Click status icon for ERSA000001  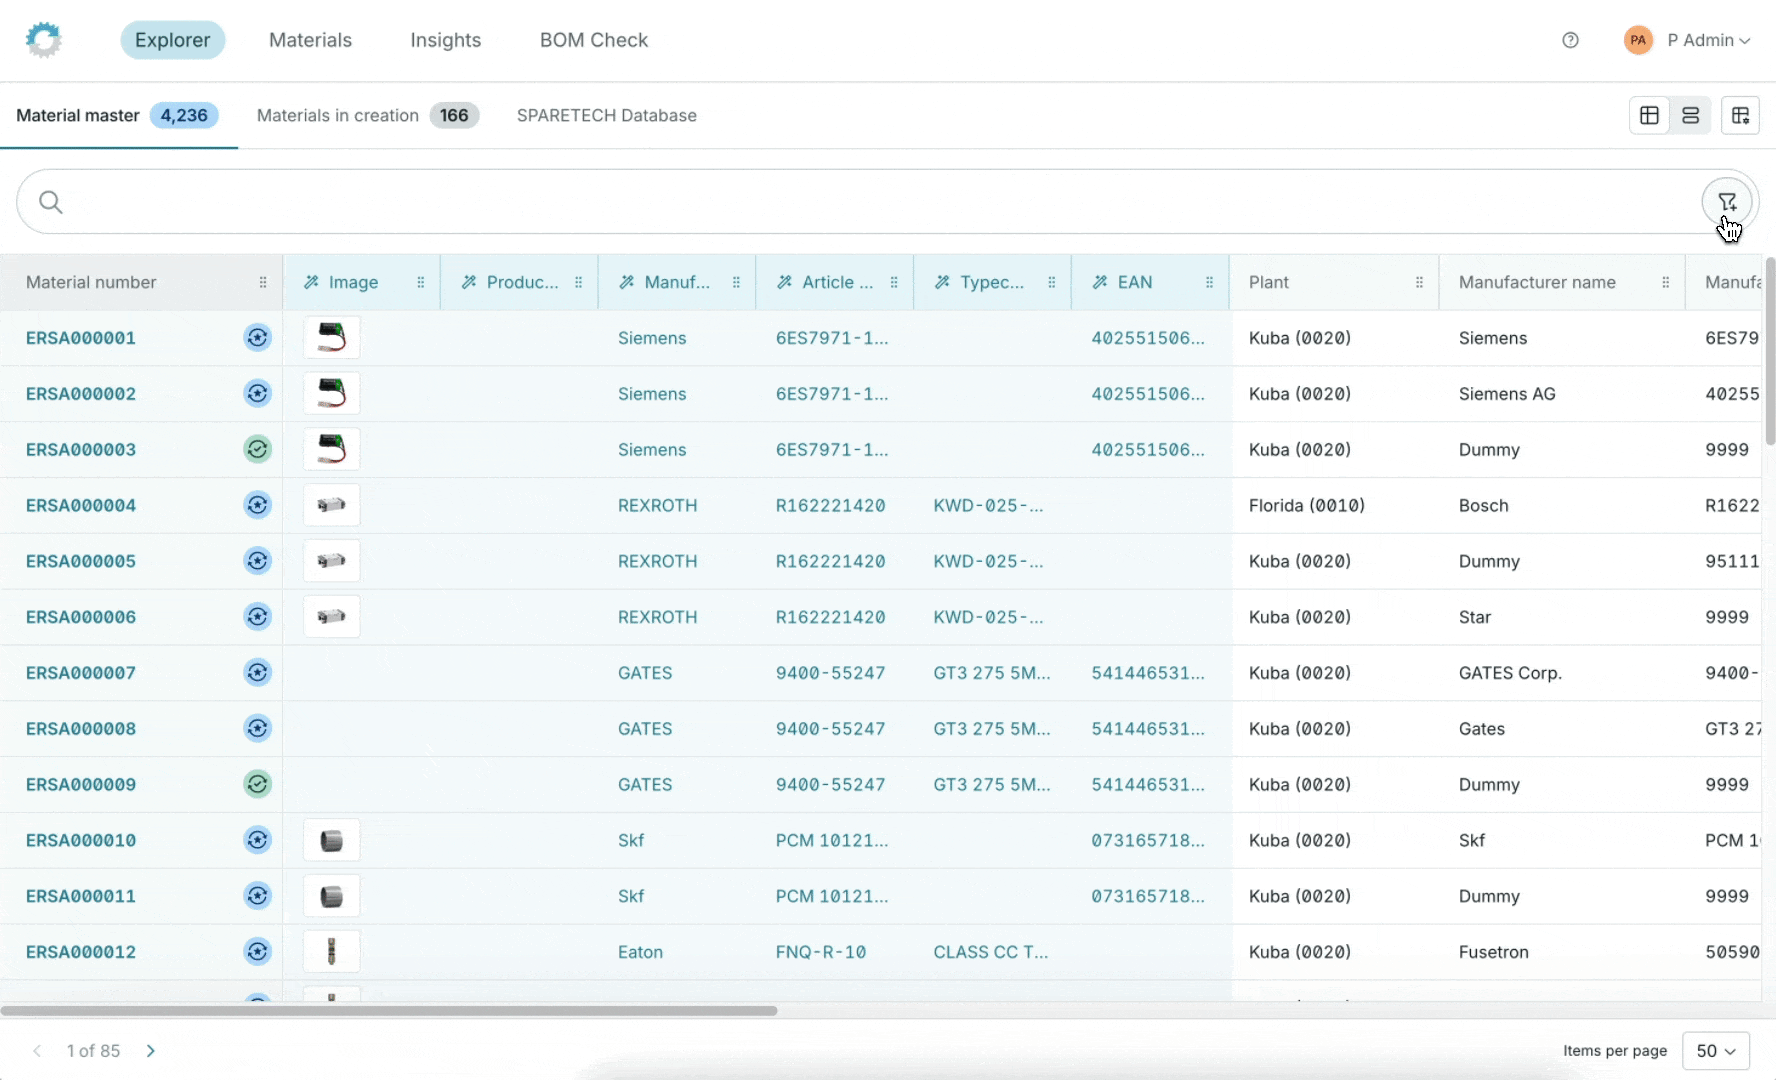(258, 338)
